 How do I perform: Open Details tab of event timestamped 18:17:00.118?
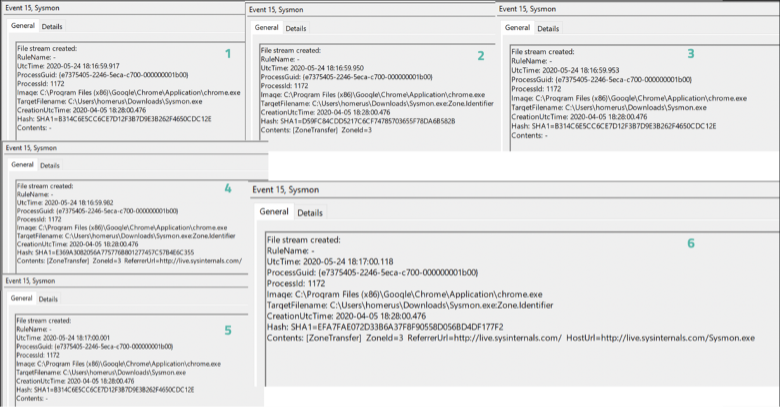click(x=310, y=213)
